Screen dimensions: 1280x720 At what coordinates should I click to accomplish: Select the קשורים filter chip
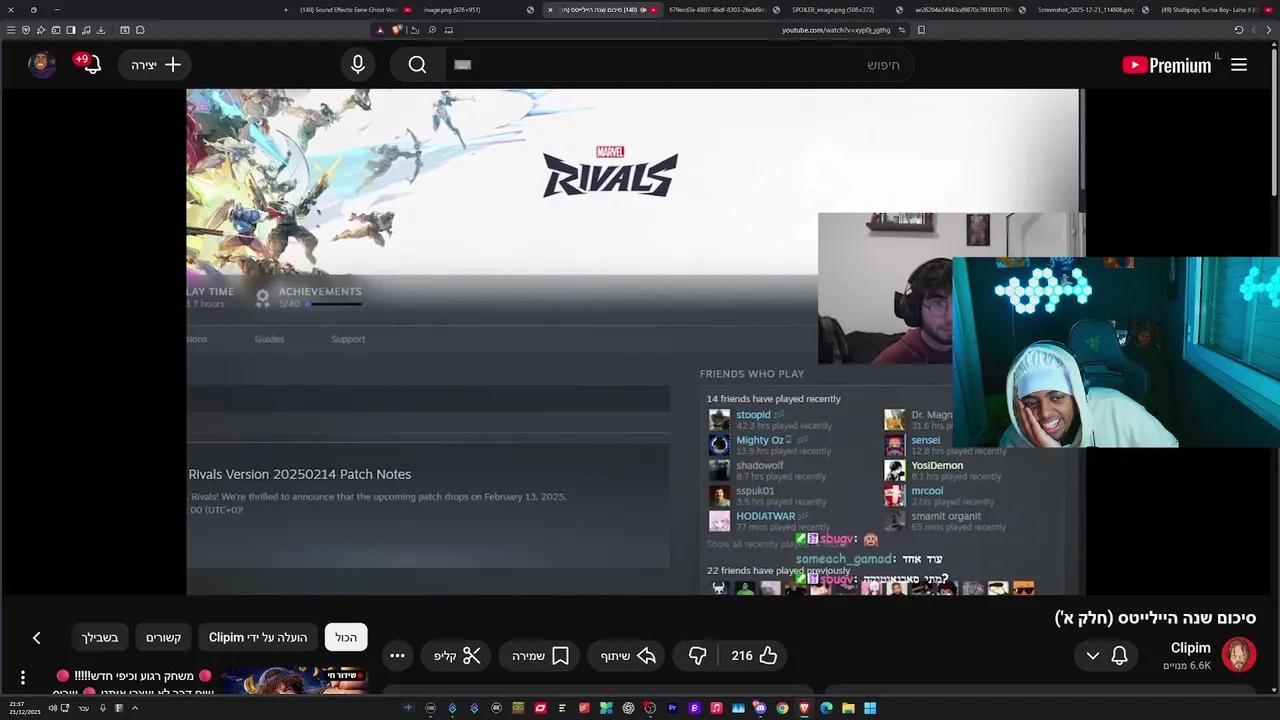tap(164, 637)
